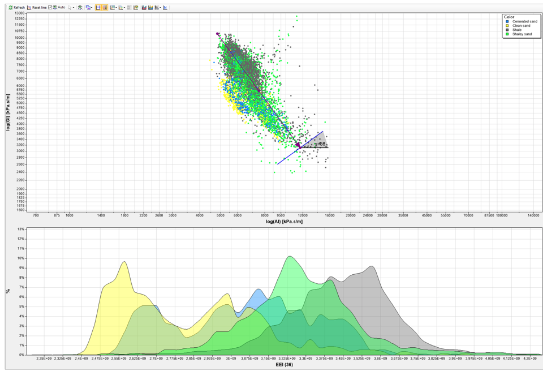
Task: Click the blue line chart icon
Action: [x=165, y=7]
